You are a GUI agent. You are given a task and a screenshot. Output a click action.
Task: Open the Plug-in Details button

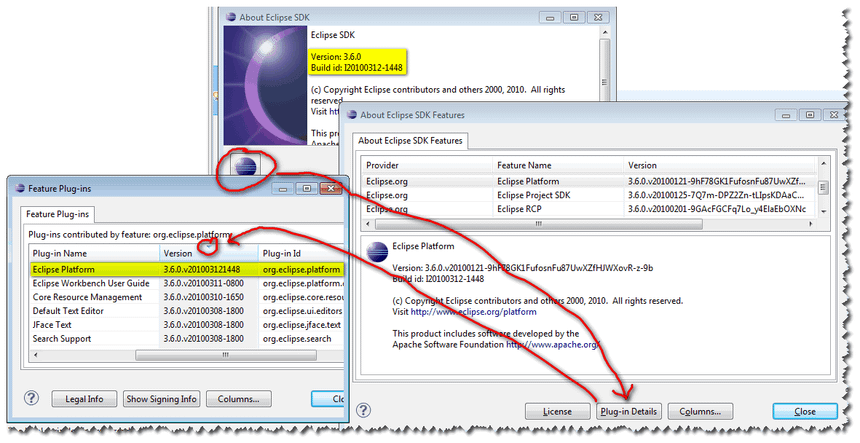tap(628, 411)
